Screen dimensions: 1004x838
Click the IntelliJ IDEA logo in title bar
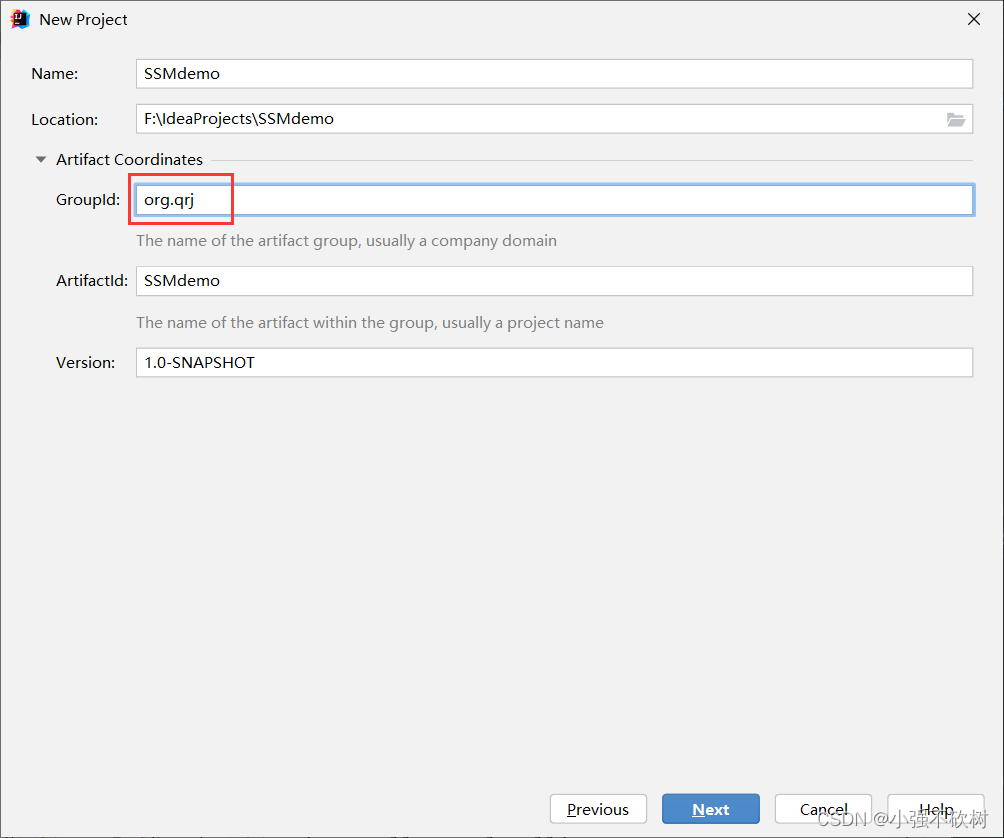[19, 18]
